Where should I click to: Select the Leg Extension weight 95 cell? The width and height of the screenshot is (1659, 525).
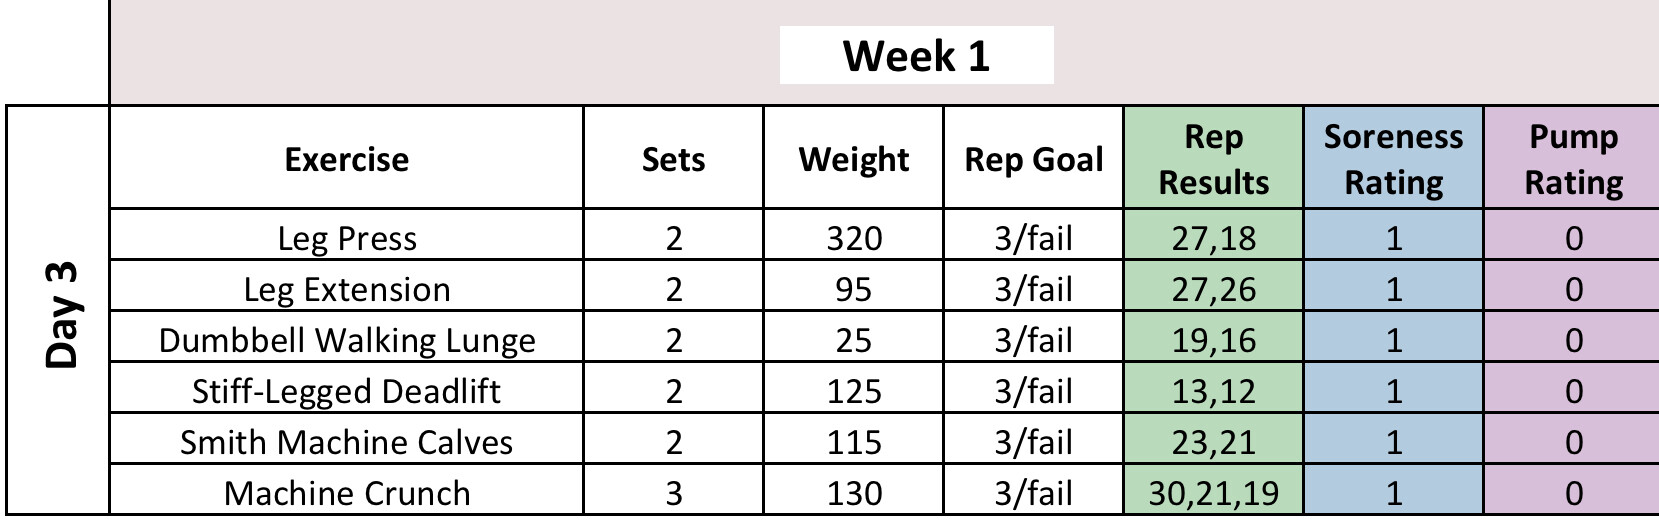coord(853,289)
